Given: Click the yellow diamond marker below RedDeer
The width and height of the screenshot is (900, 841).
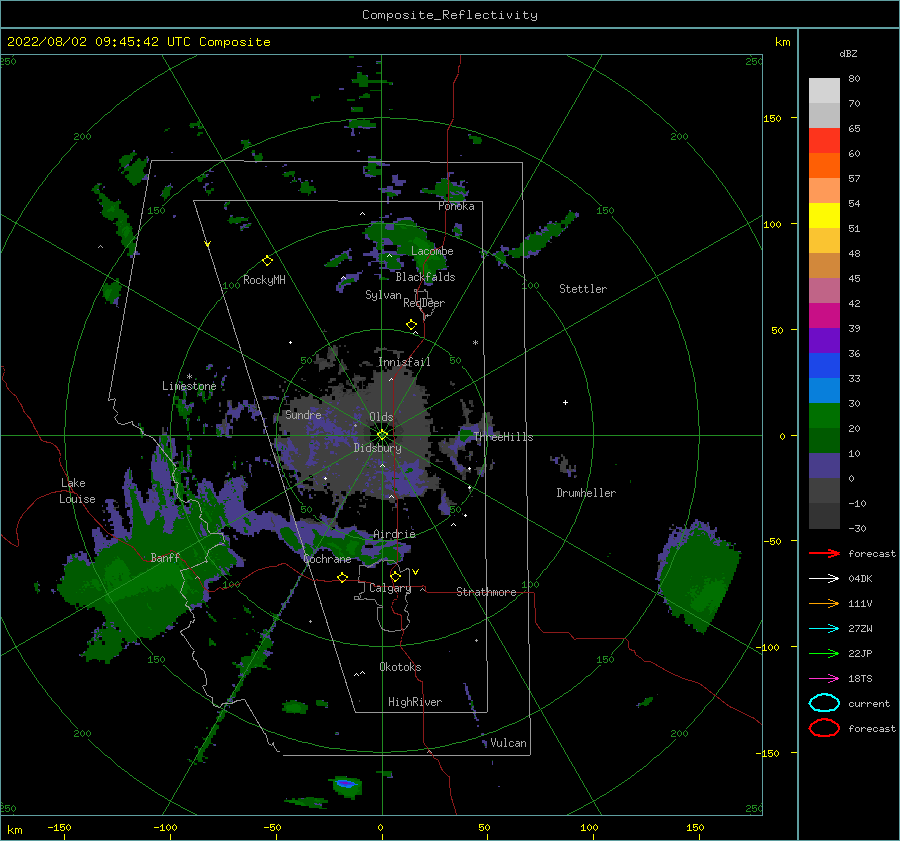Looking at the screenshot, I should (412, 325).
